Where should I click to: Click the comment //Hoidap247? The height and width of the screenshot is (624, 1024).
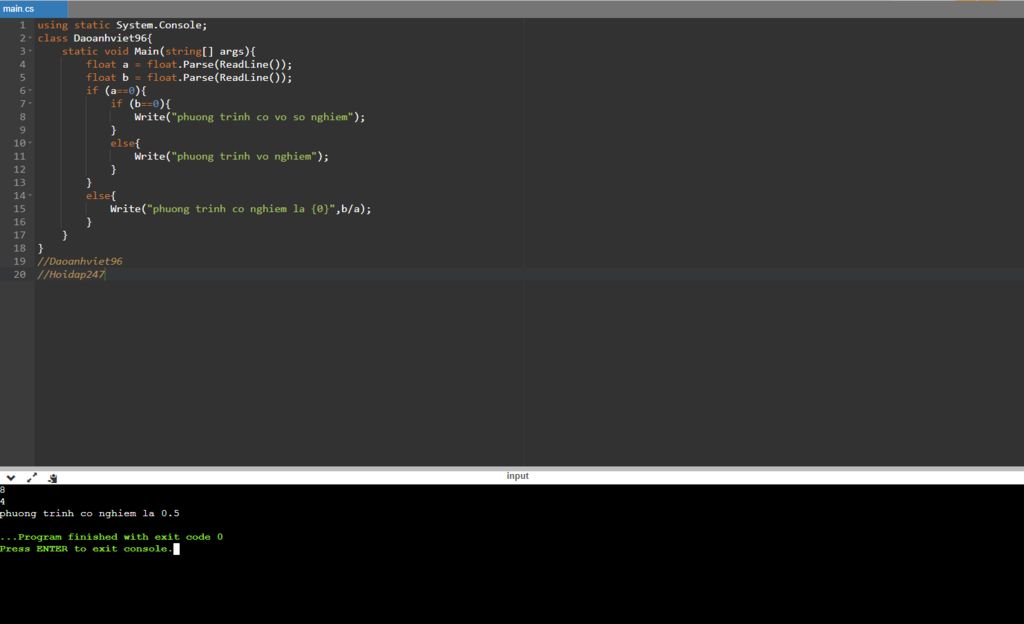click(71, 275)
